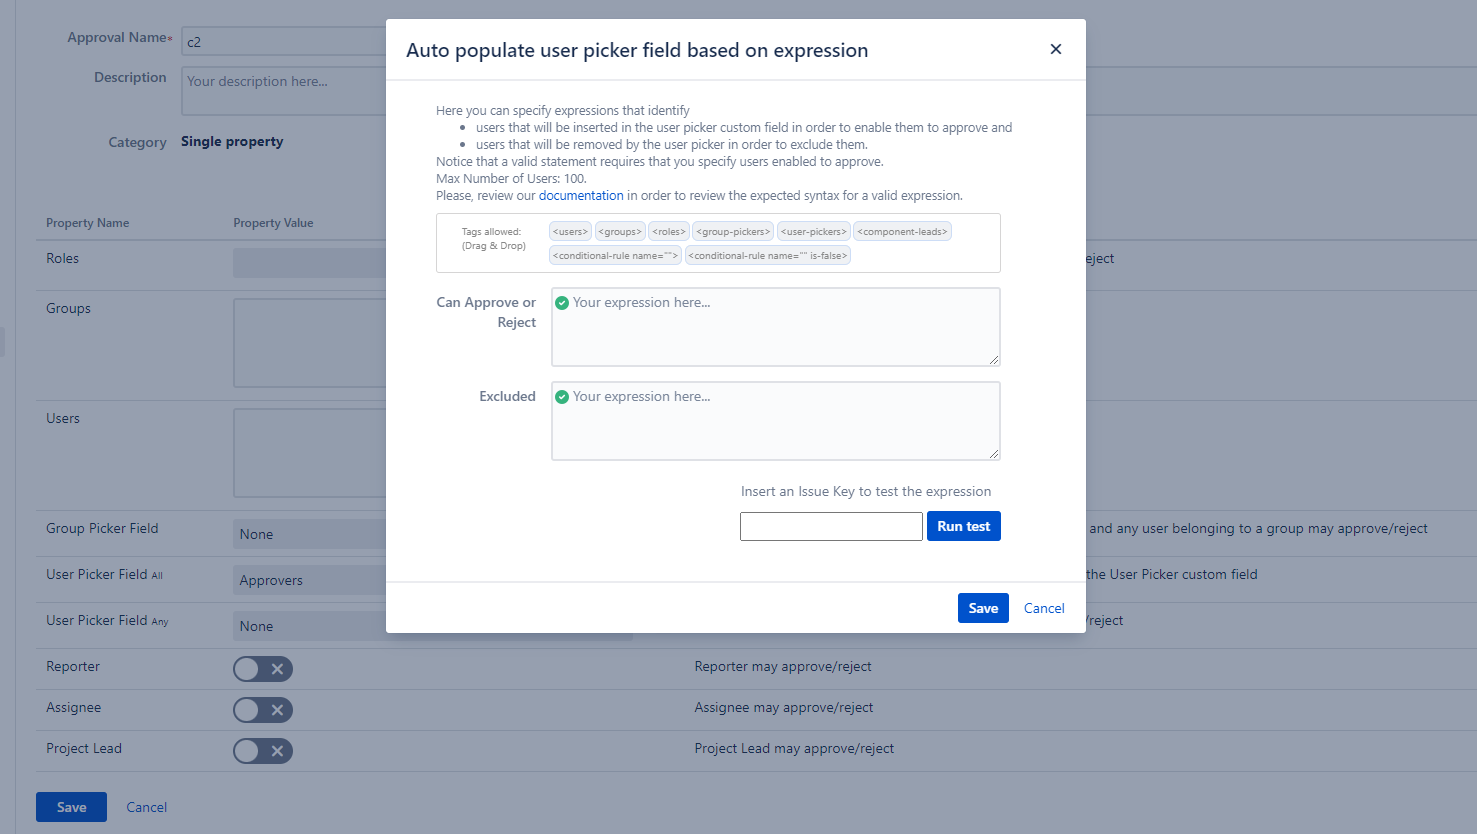Select the <roles> tag
Screen dimensions: 1477x834
[669, 232]
